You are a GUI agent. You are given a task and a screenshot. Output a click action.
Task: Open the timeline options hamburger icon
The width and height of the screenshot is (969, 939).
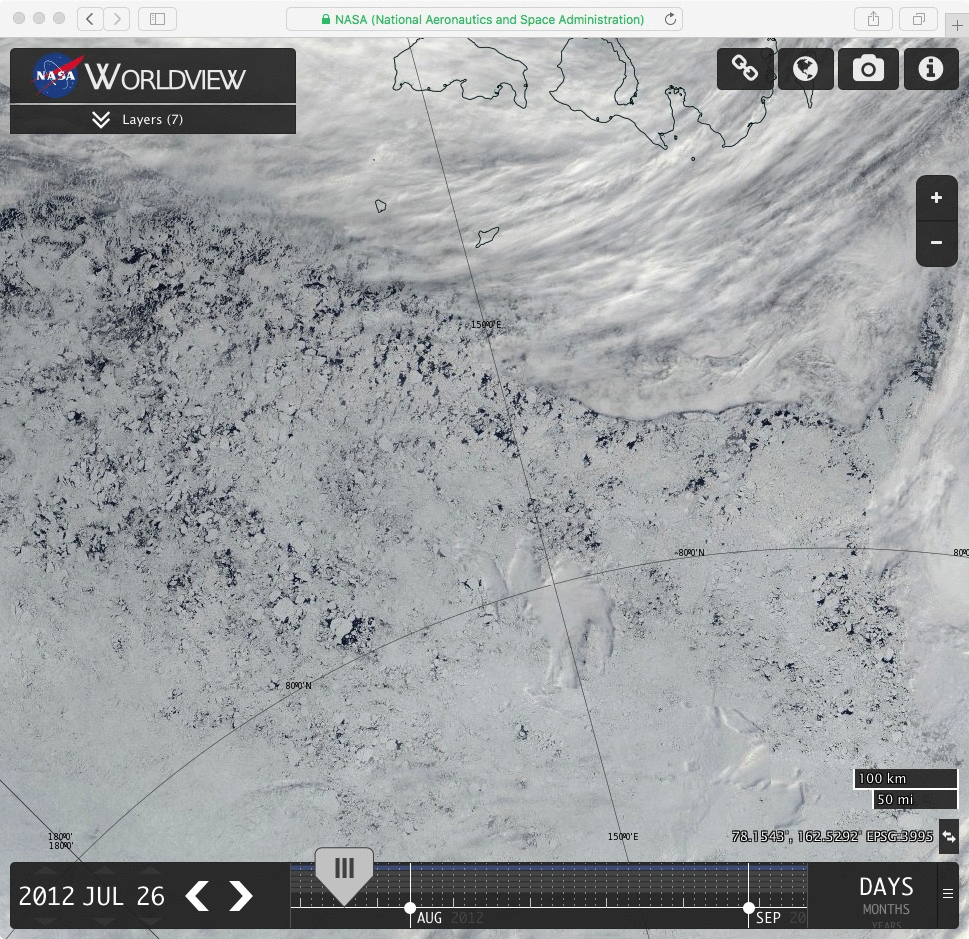click(x=947, y=894)
